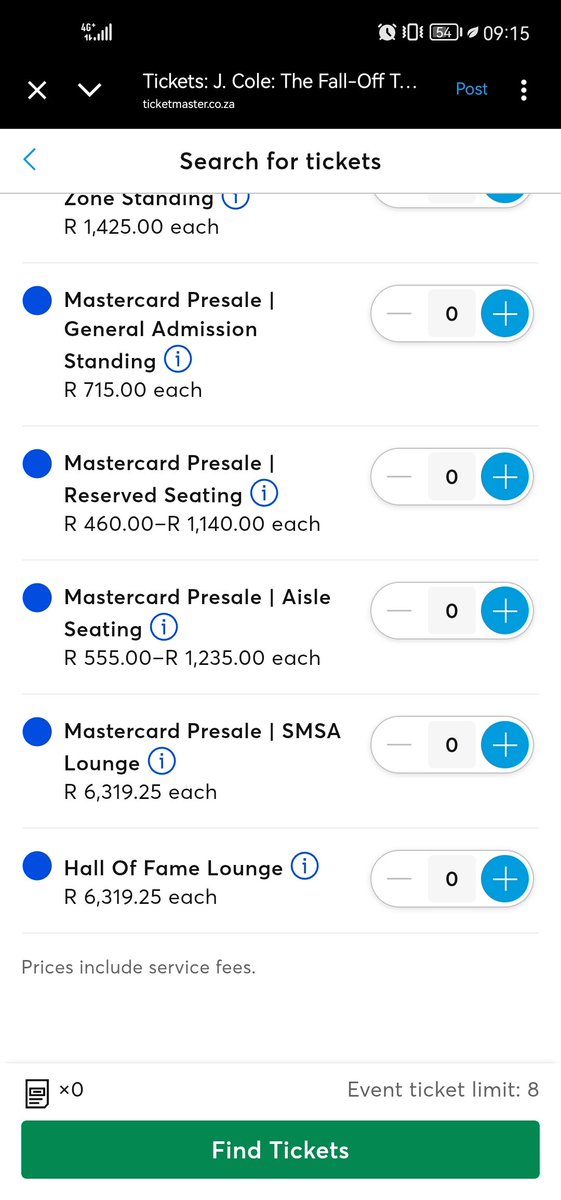Open info icon beside Reserved Seating
561x1200 pixels.
point(264,493)
